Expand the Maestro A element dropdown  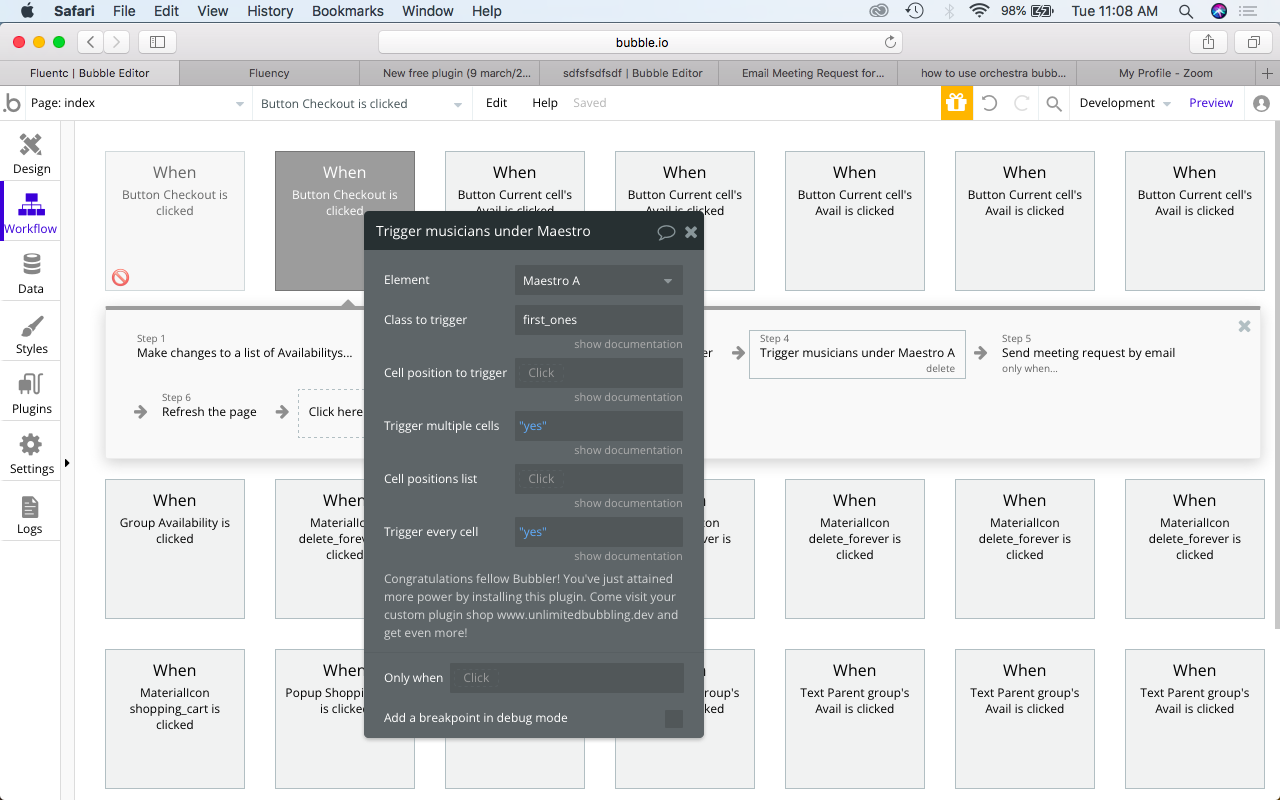599,280
